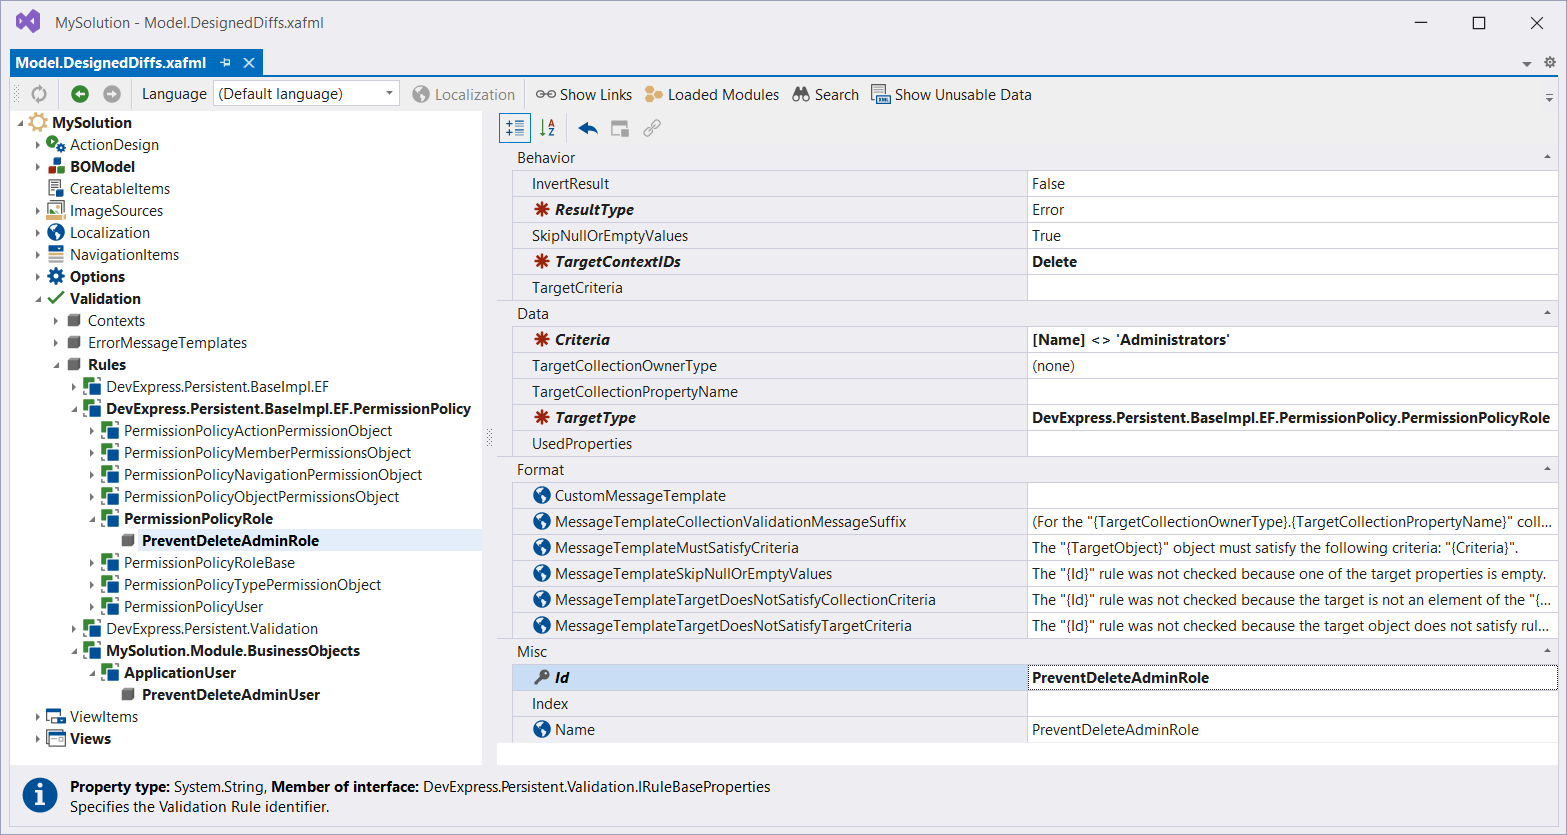Open toolbar overflow options arrow
Image resolution: width=1567 pixels, height=835 pixels.
(1549, 97)
